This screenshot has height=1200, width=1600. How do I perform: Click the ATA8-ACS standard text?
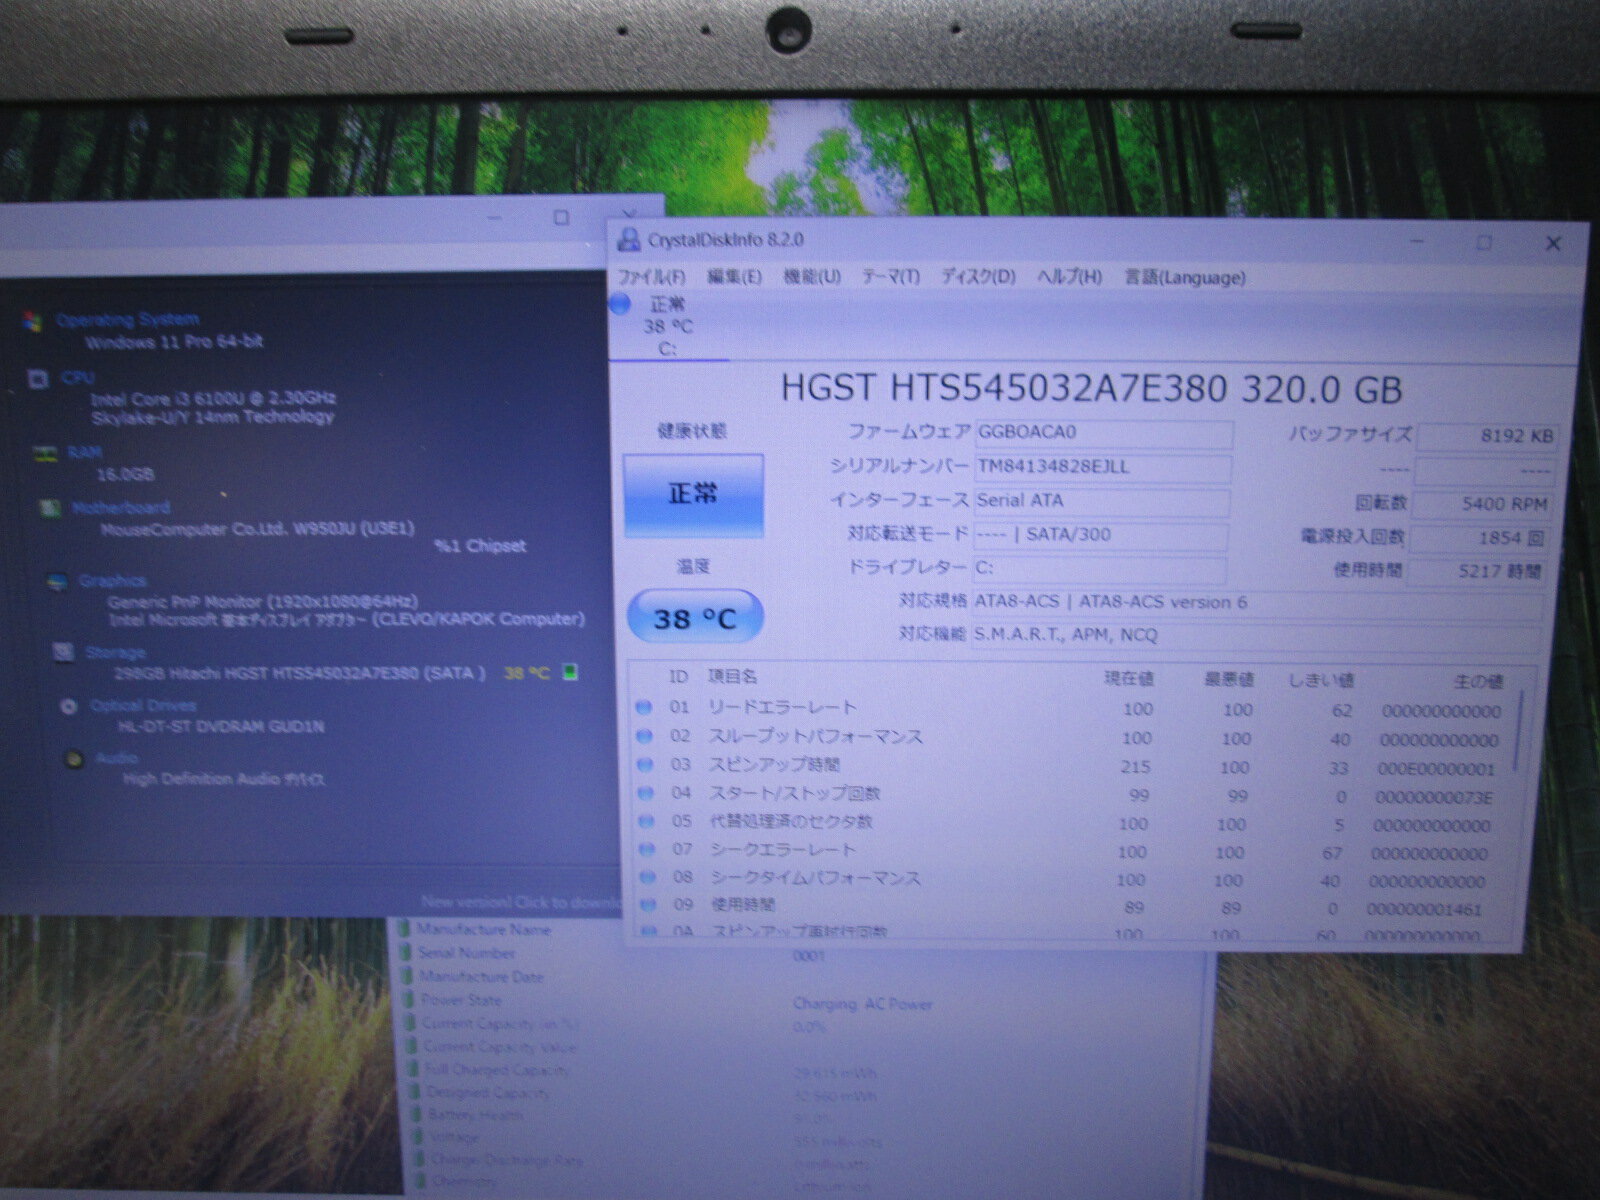[x=1110, y=602]
